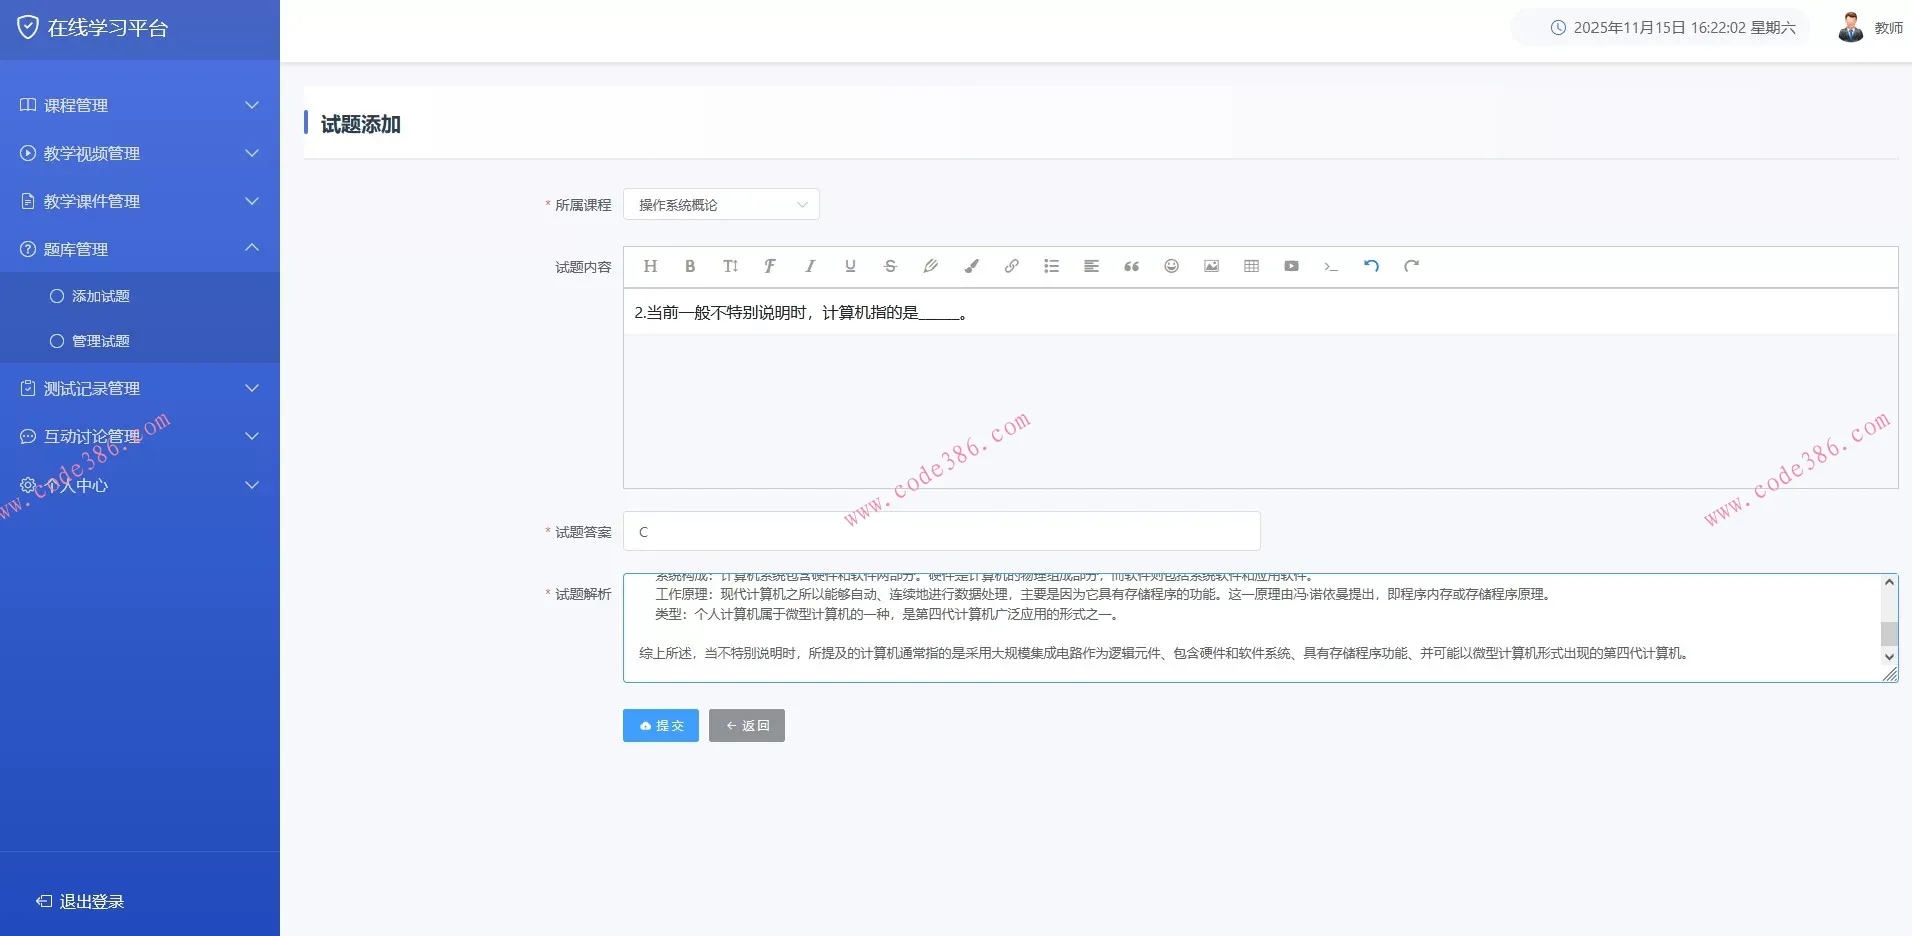The height and width of the screenshot is (936, 1912).
Task: Insert an emoji into the question content
Action: 1171,266
